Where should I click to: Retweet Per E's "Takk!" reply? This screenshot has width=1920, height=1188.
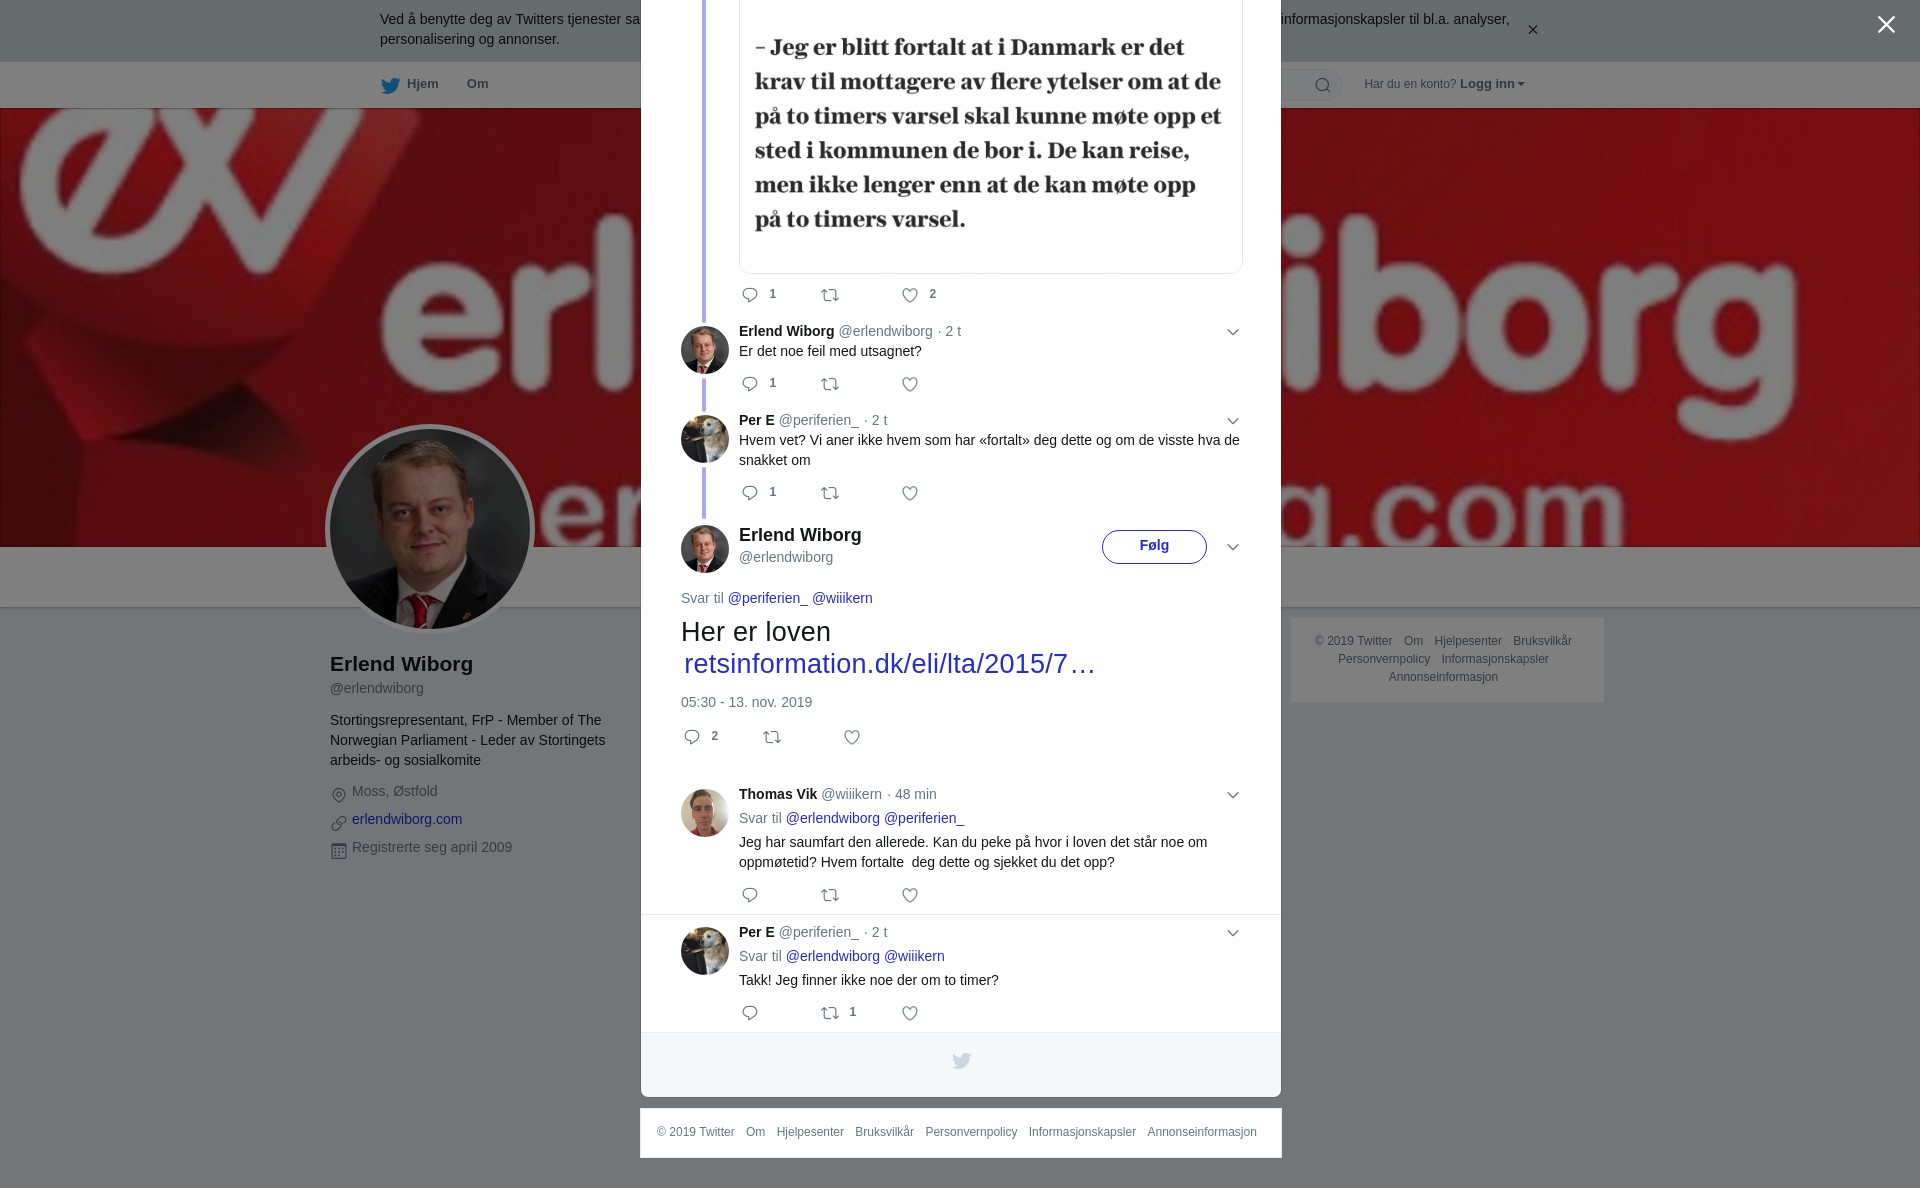coord(830,1013)
